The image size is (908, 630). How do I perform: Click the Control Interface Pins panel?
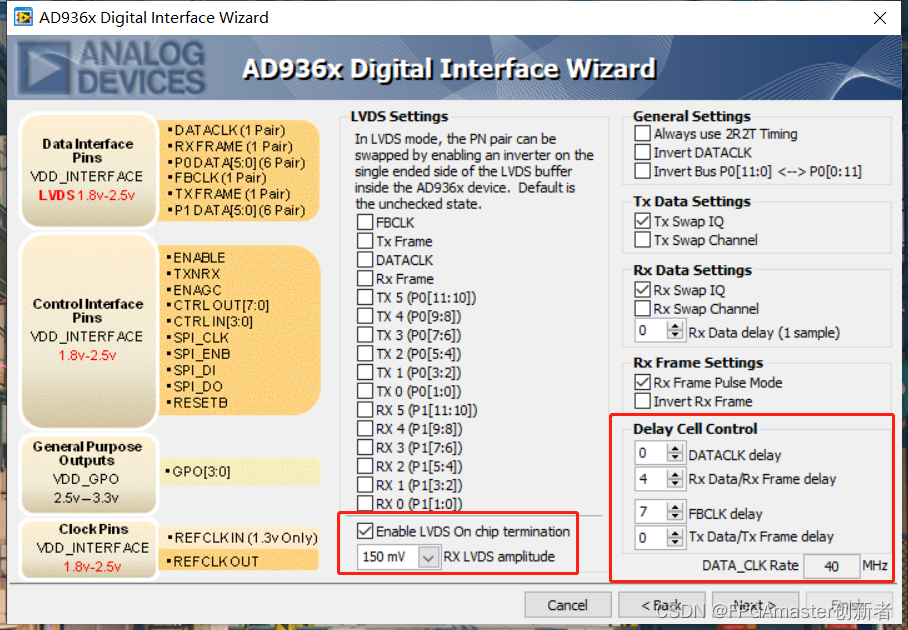88,330
